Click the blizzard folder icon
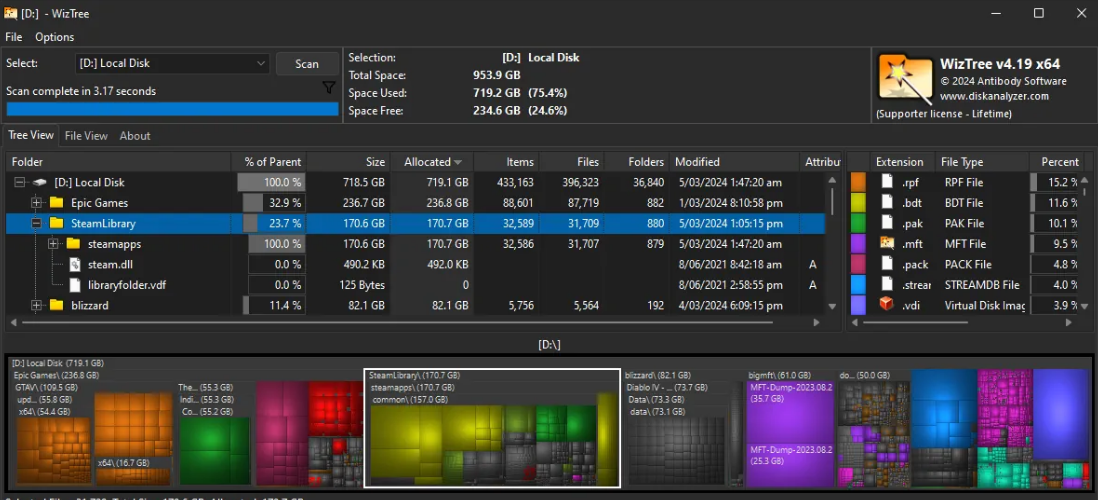 57,305
